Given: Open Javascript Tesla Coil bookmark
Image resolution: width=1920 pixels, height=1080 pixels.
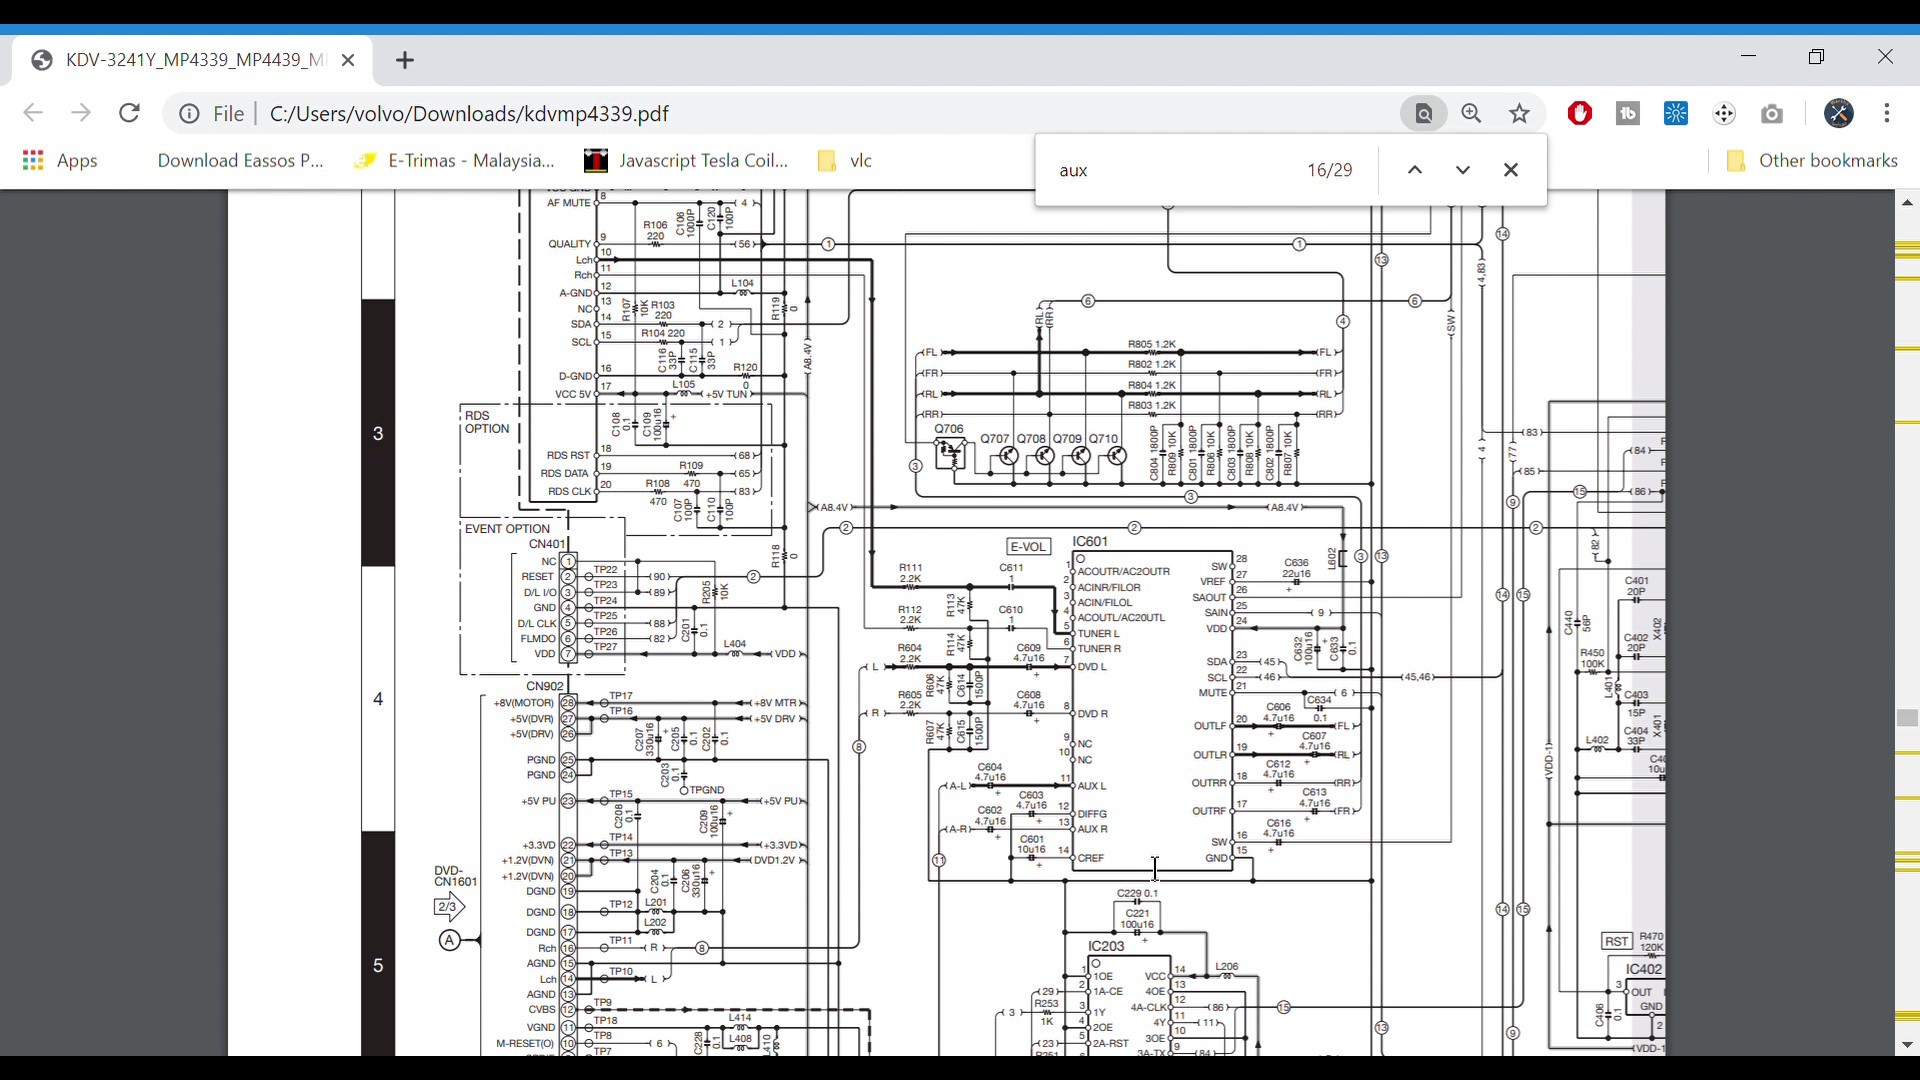Looking at the screenshot, I should point(686,160).
